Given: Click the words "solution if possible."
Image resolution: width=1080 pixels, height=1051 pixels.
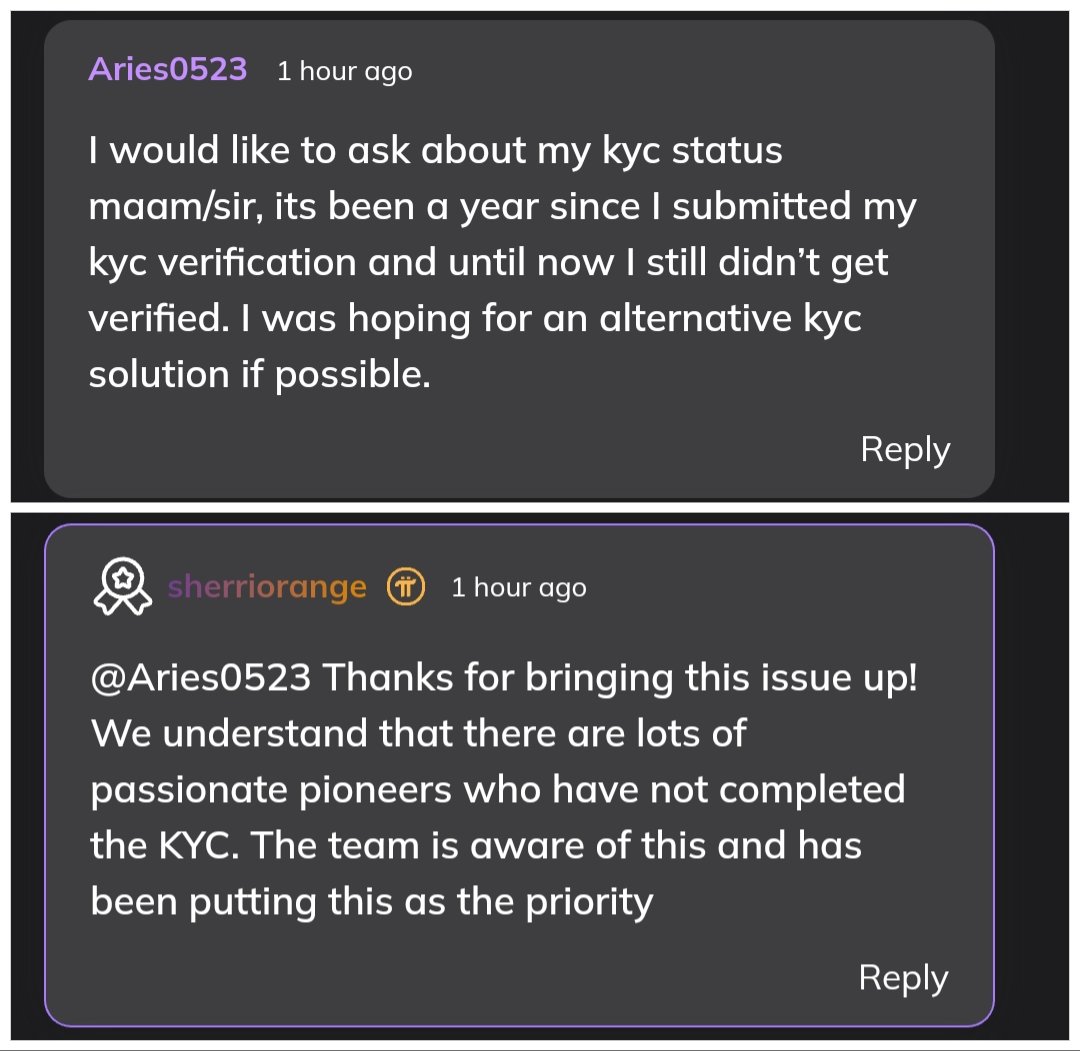Looking at the screenshot, I should coord(260,374).
